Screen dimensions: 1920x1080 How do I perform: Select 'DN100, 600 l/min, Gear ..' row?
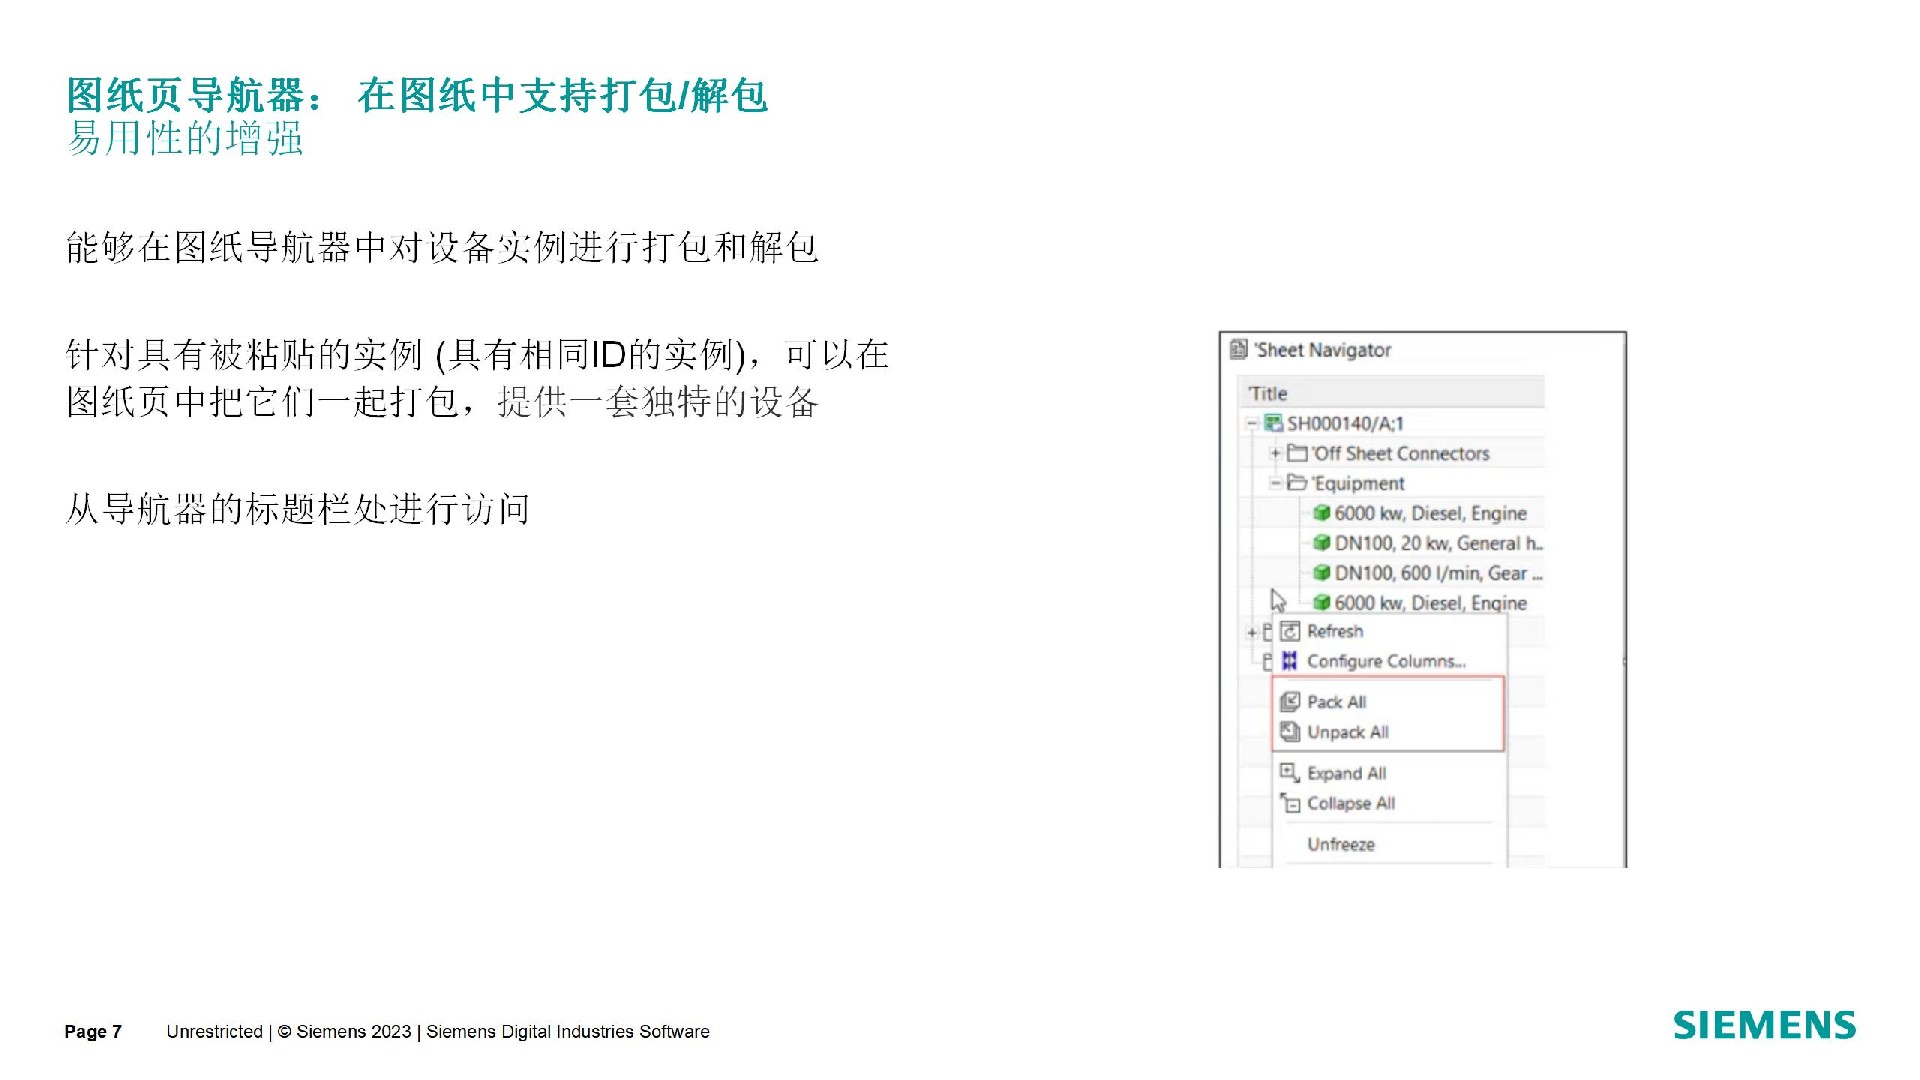point(1391,573)
